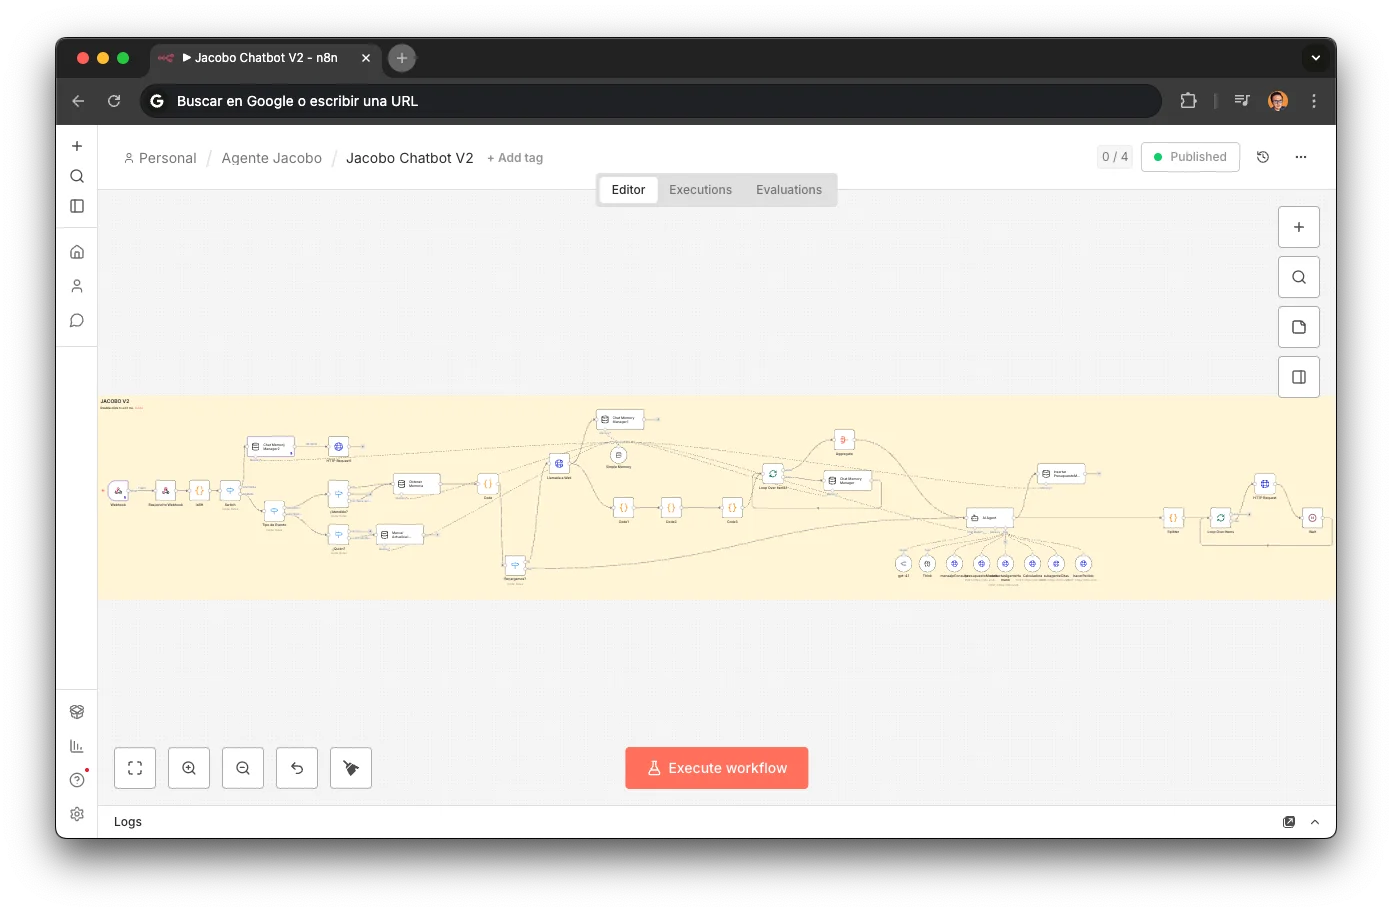The height and width of the screenshot is (912, 1392).
Task: Switch to the Executions tab
Action: tap(700, 189)
